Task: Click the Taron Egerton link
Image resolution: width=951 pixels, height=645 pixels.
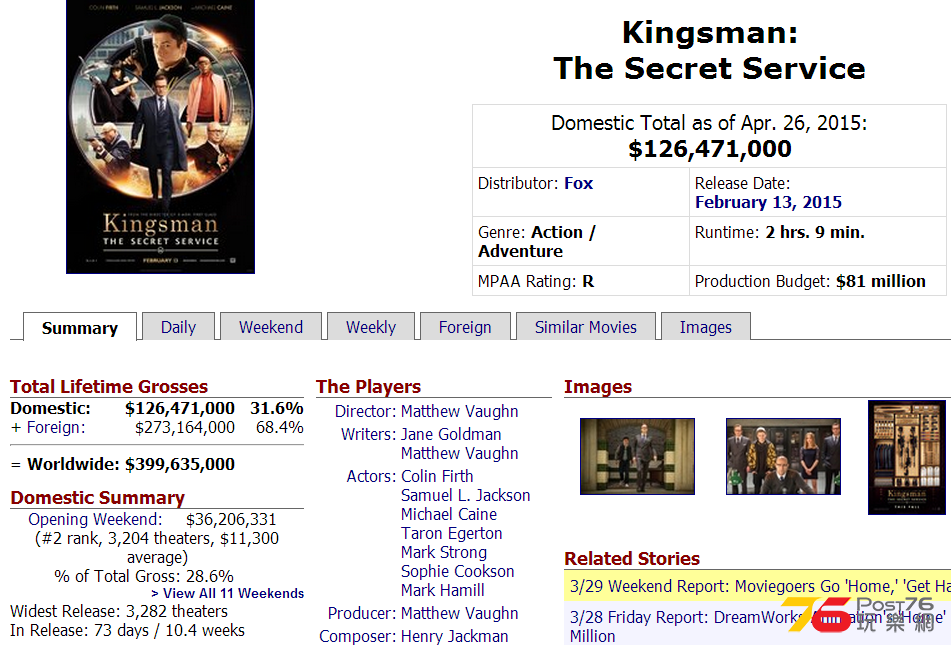Action: pyautogui.click(x=451, y=533)
